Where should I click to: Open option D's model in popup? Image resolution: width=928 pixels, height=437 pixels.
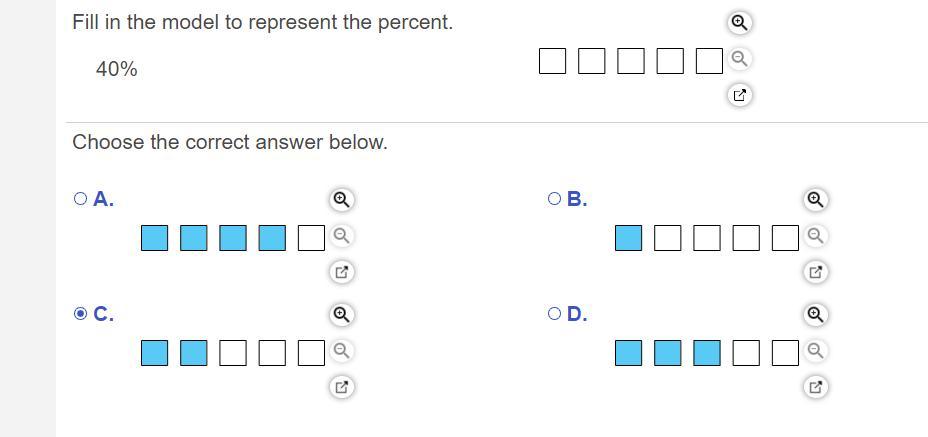[815, 387]
